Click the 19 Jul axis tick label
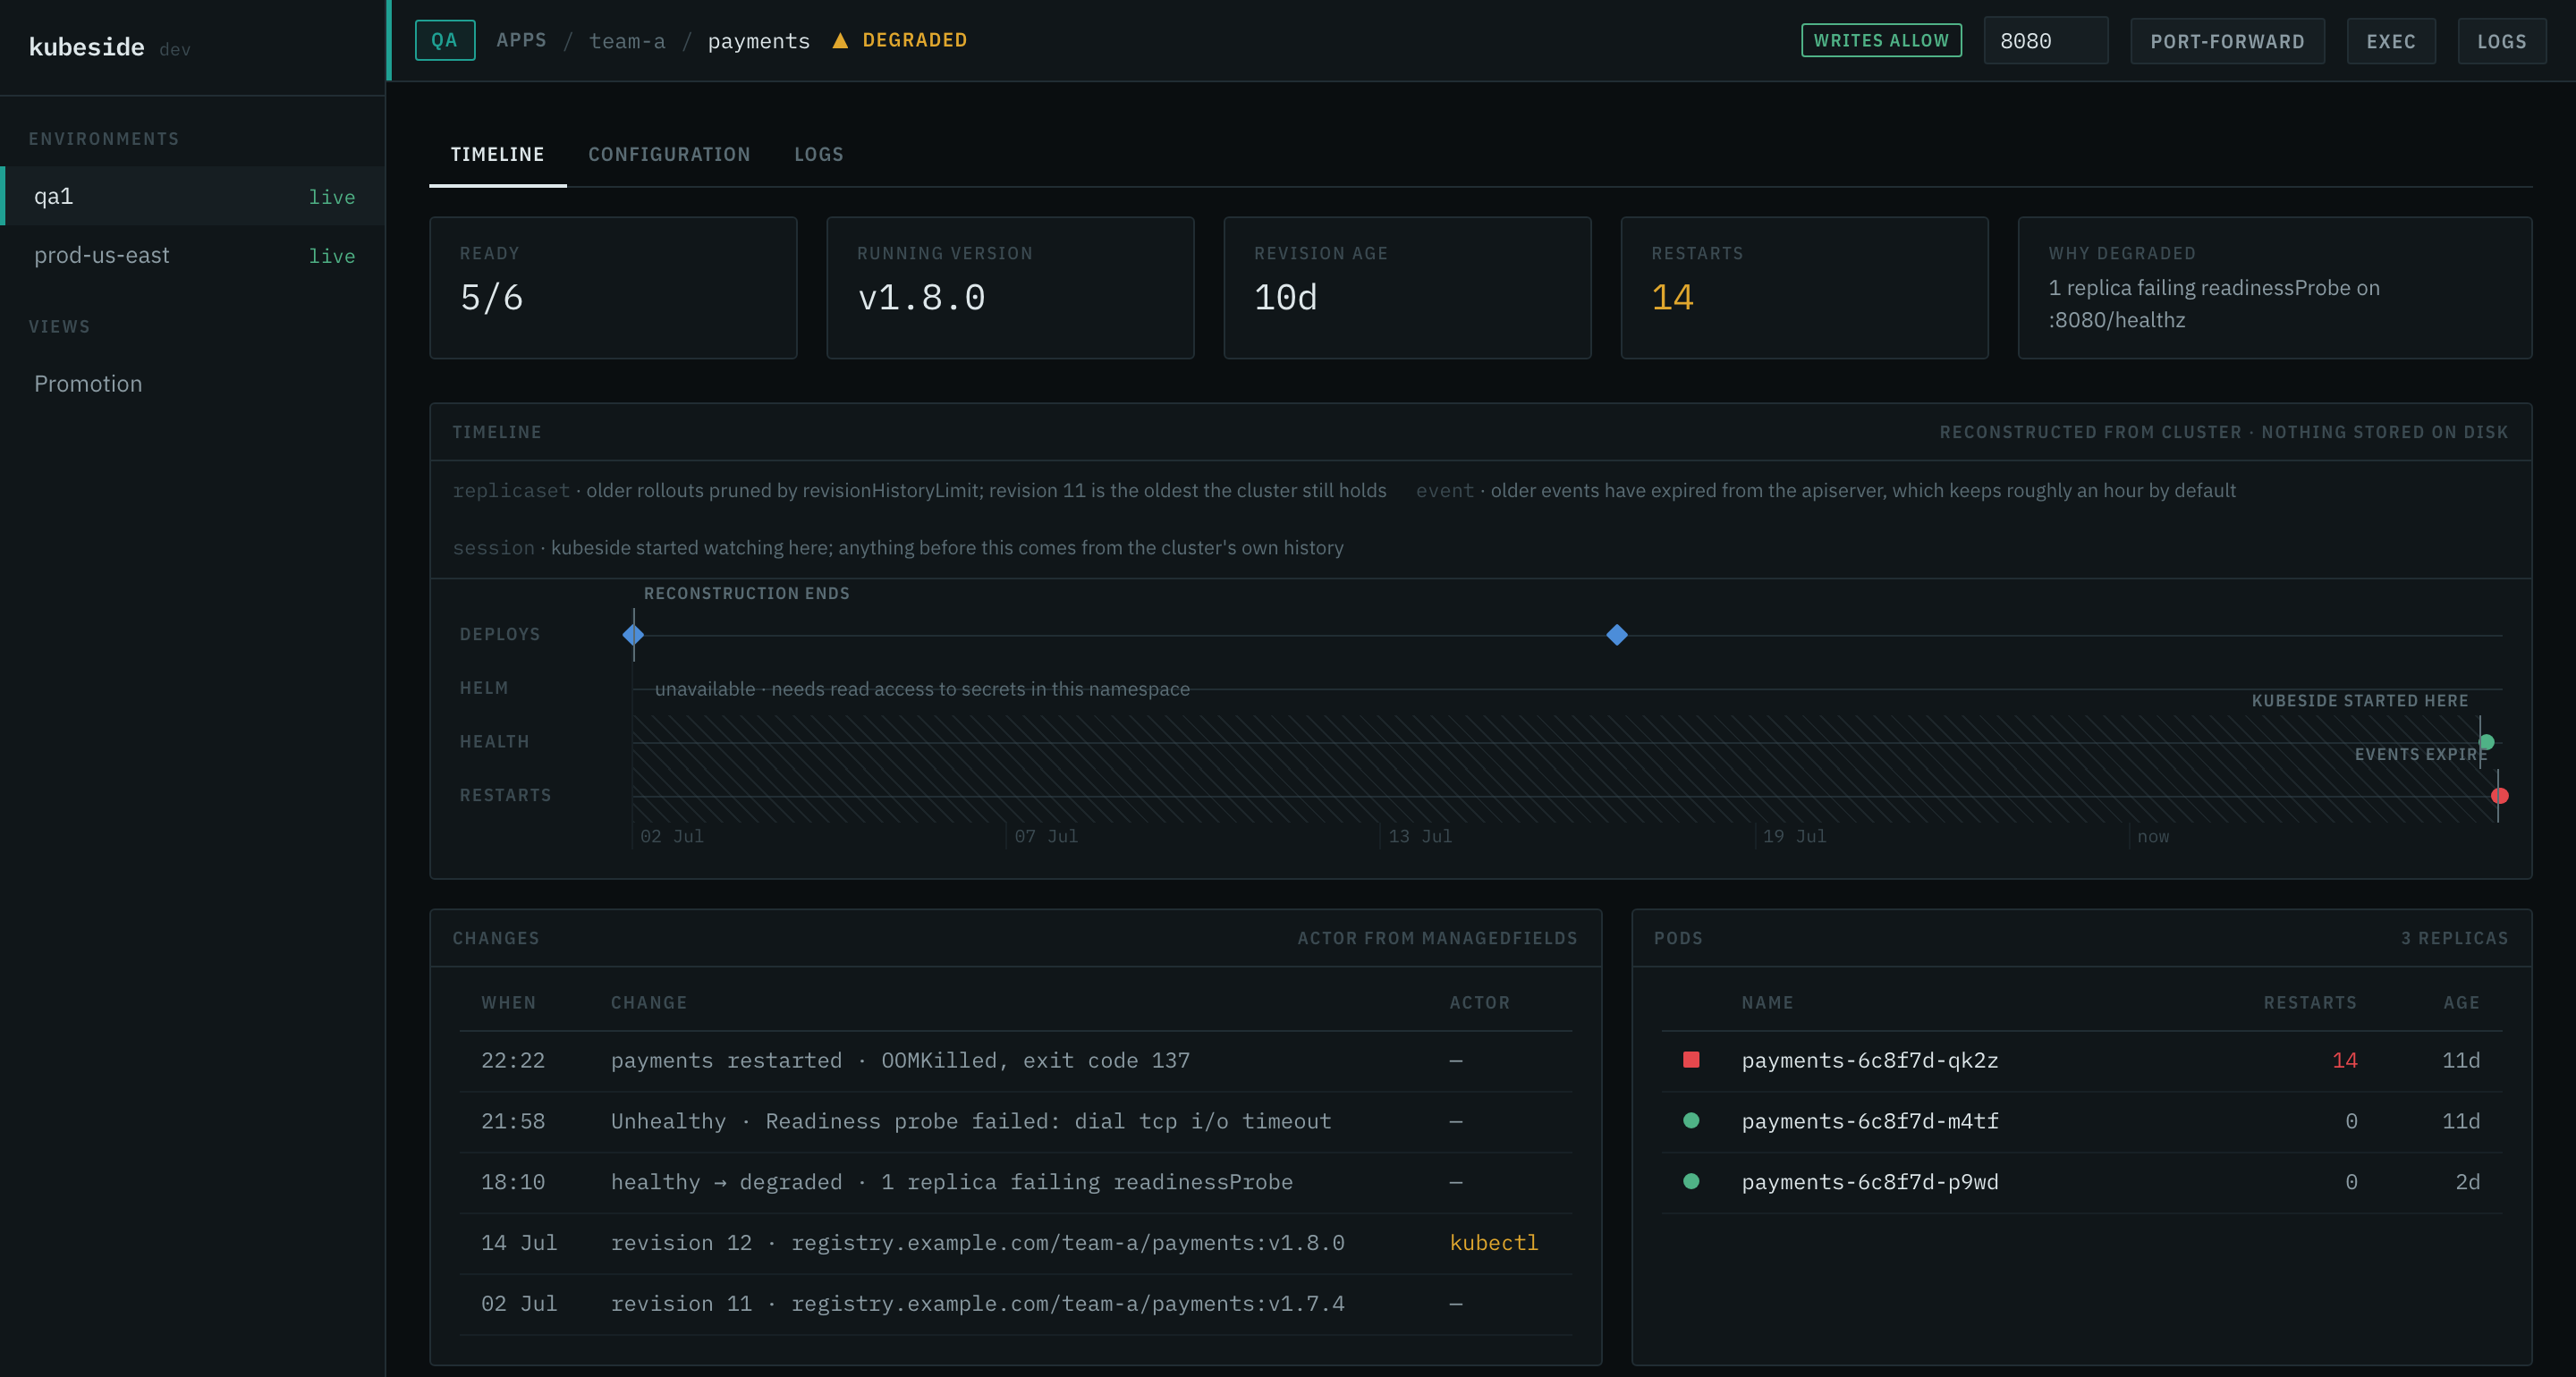This screenshot has width=2576, height=1377. 1794,836
